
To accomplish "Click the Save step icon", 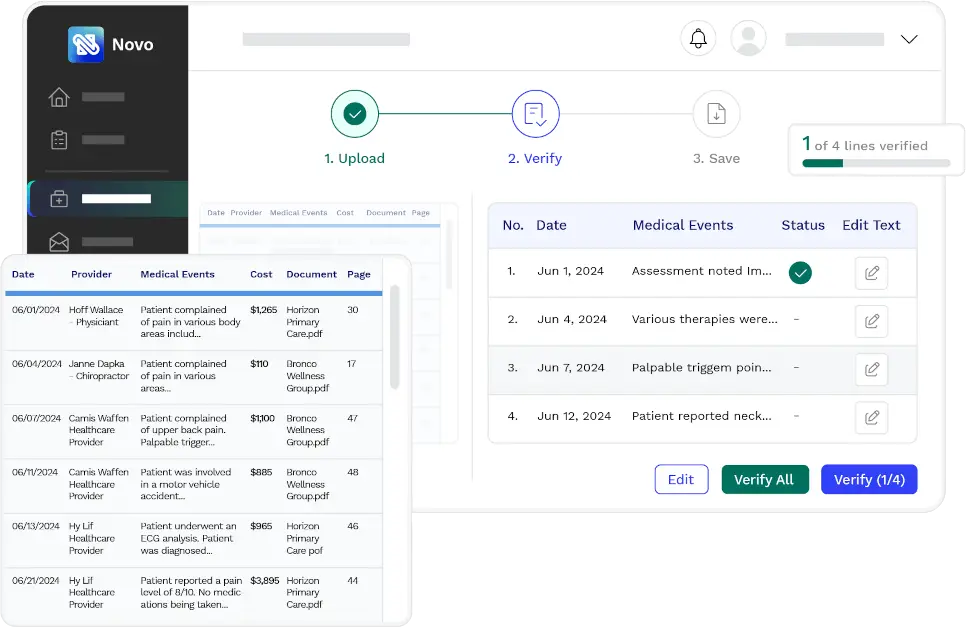I will 716,114.
